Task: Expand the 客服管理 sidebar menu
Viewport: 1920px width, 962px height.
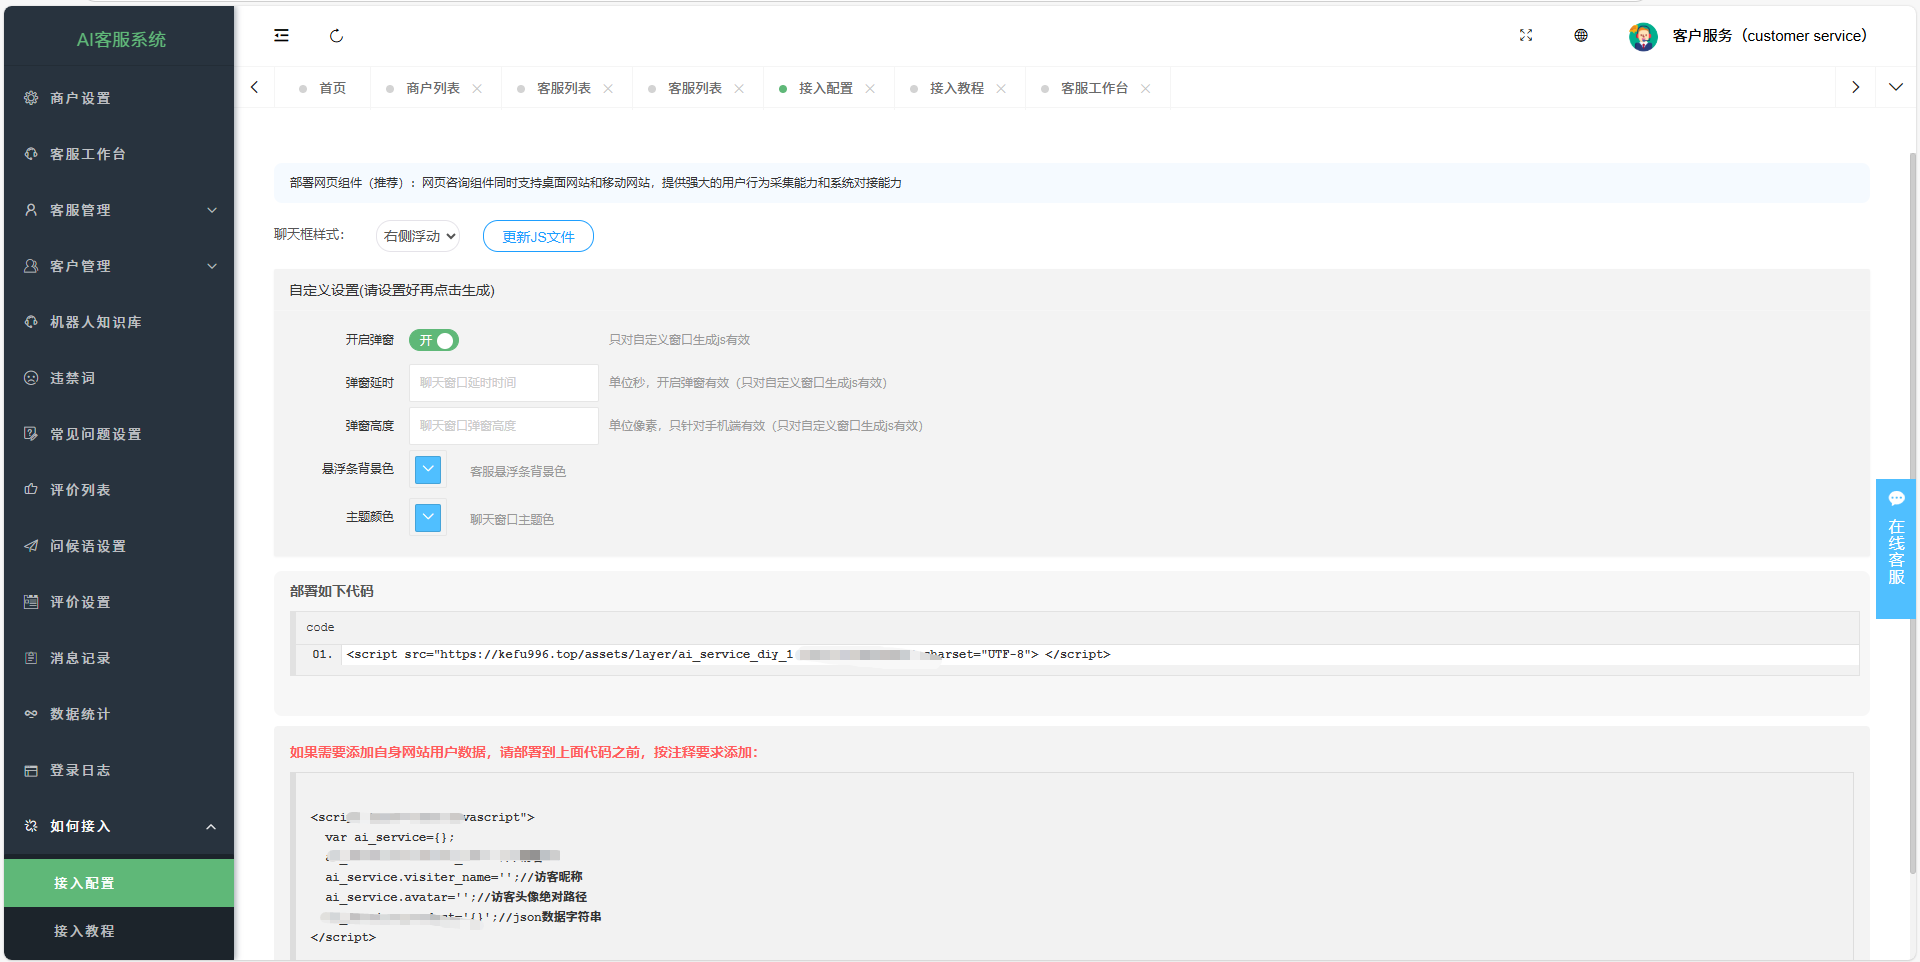Action: (x=120, y=210)
